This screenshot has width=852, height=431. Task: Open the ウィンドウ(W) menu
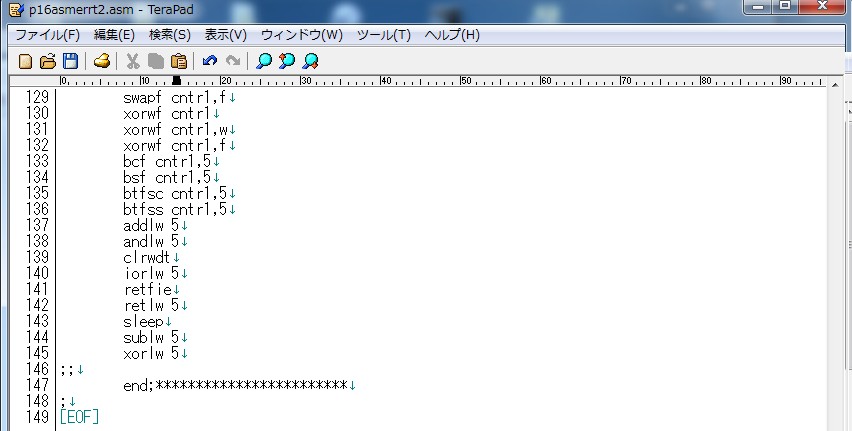click(302, 35)
